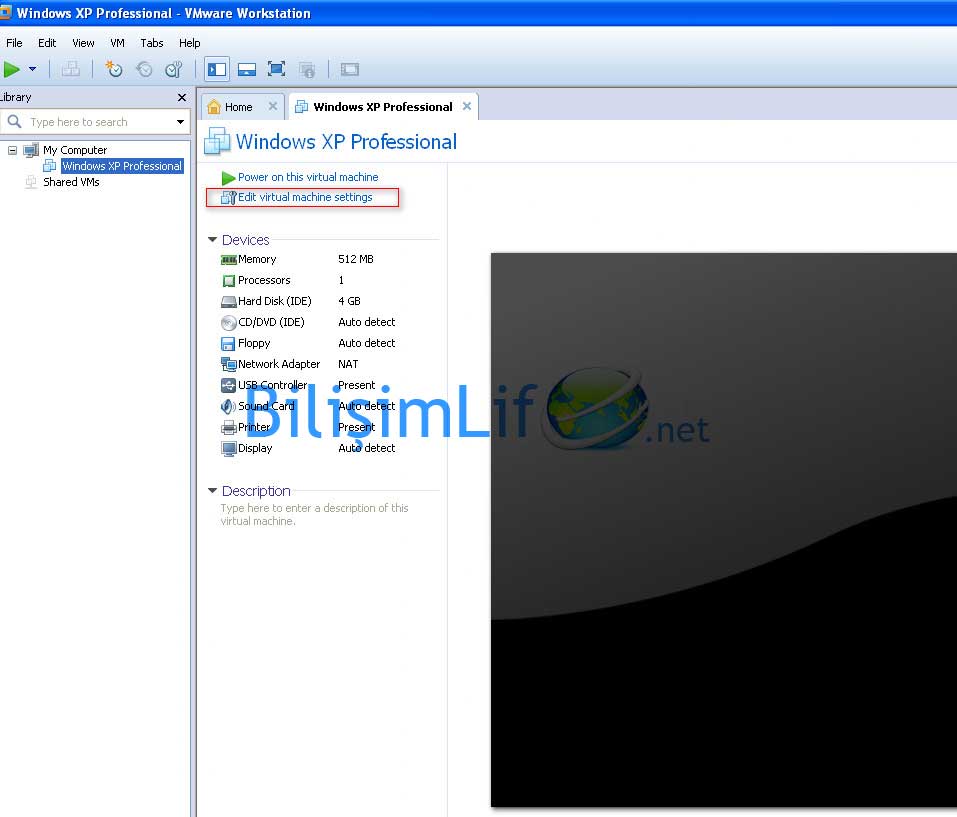The image size is (957, 817).
Task: Switch to the Home tab
Action: pos(238,107)
